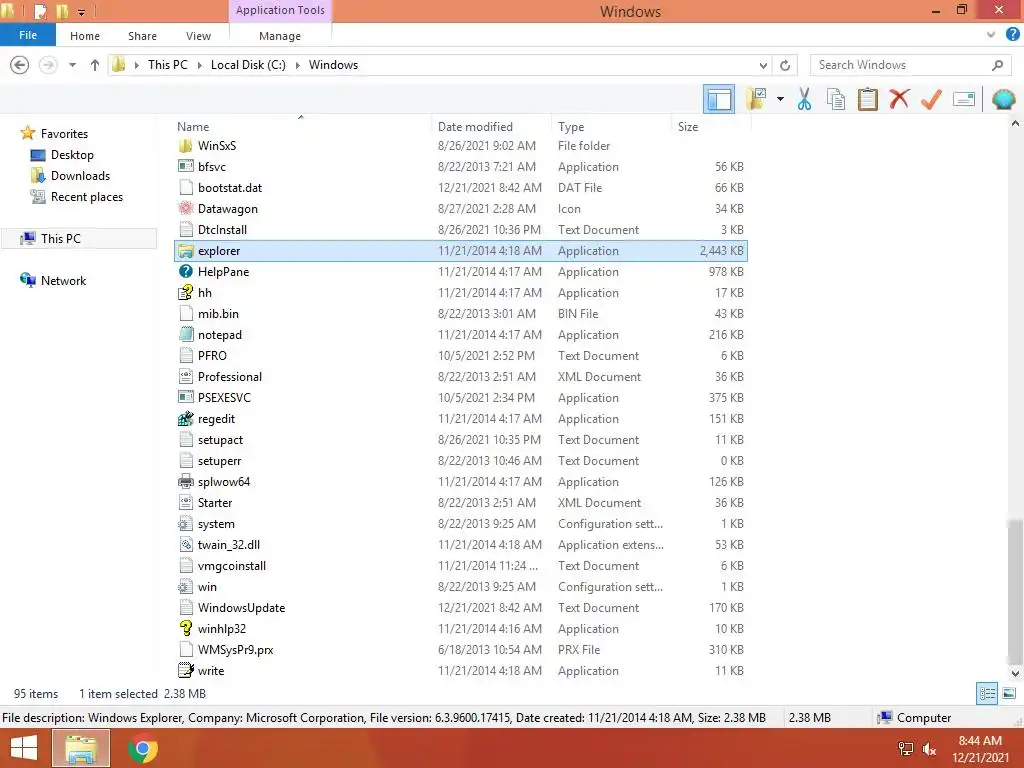Open the File menu
The image size is (1024, 768).
(28, 35)
